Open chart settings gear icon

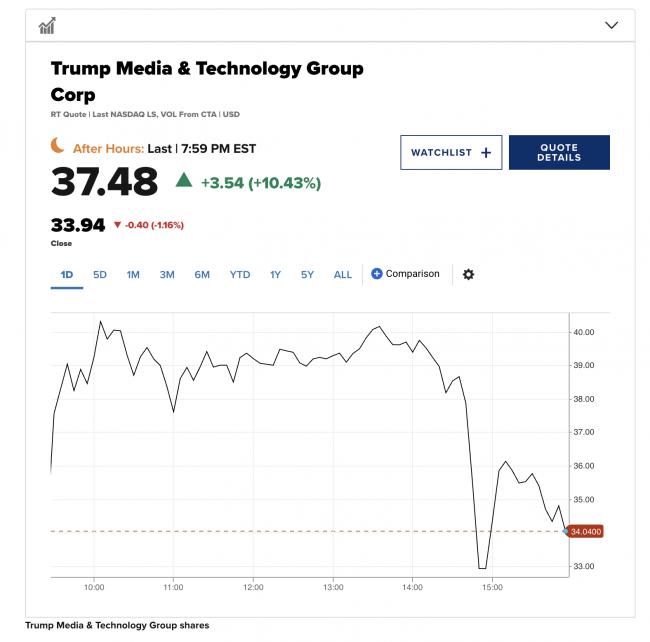[468, 274]
